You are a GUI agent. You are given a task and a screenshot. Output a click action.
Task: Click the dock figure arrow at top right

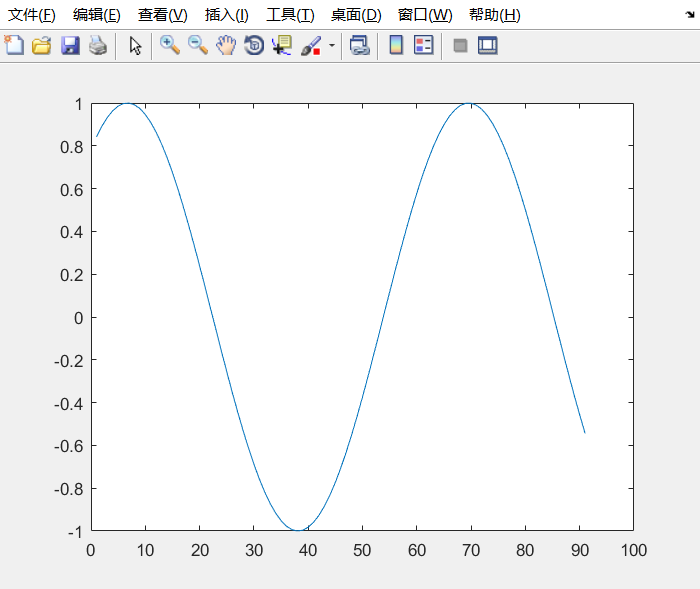coord(690,15)
